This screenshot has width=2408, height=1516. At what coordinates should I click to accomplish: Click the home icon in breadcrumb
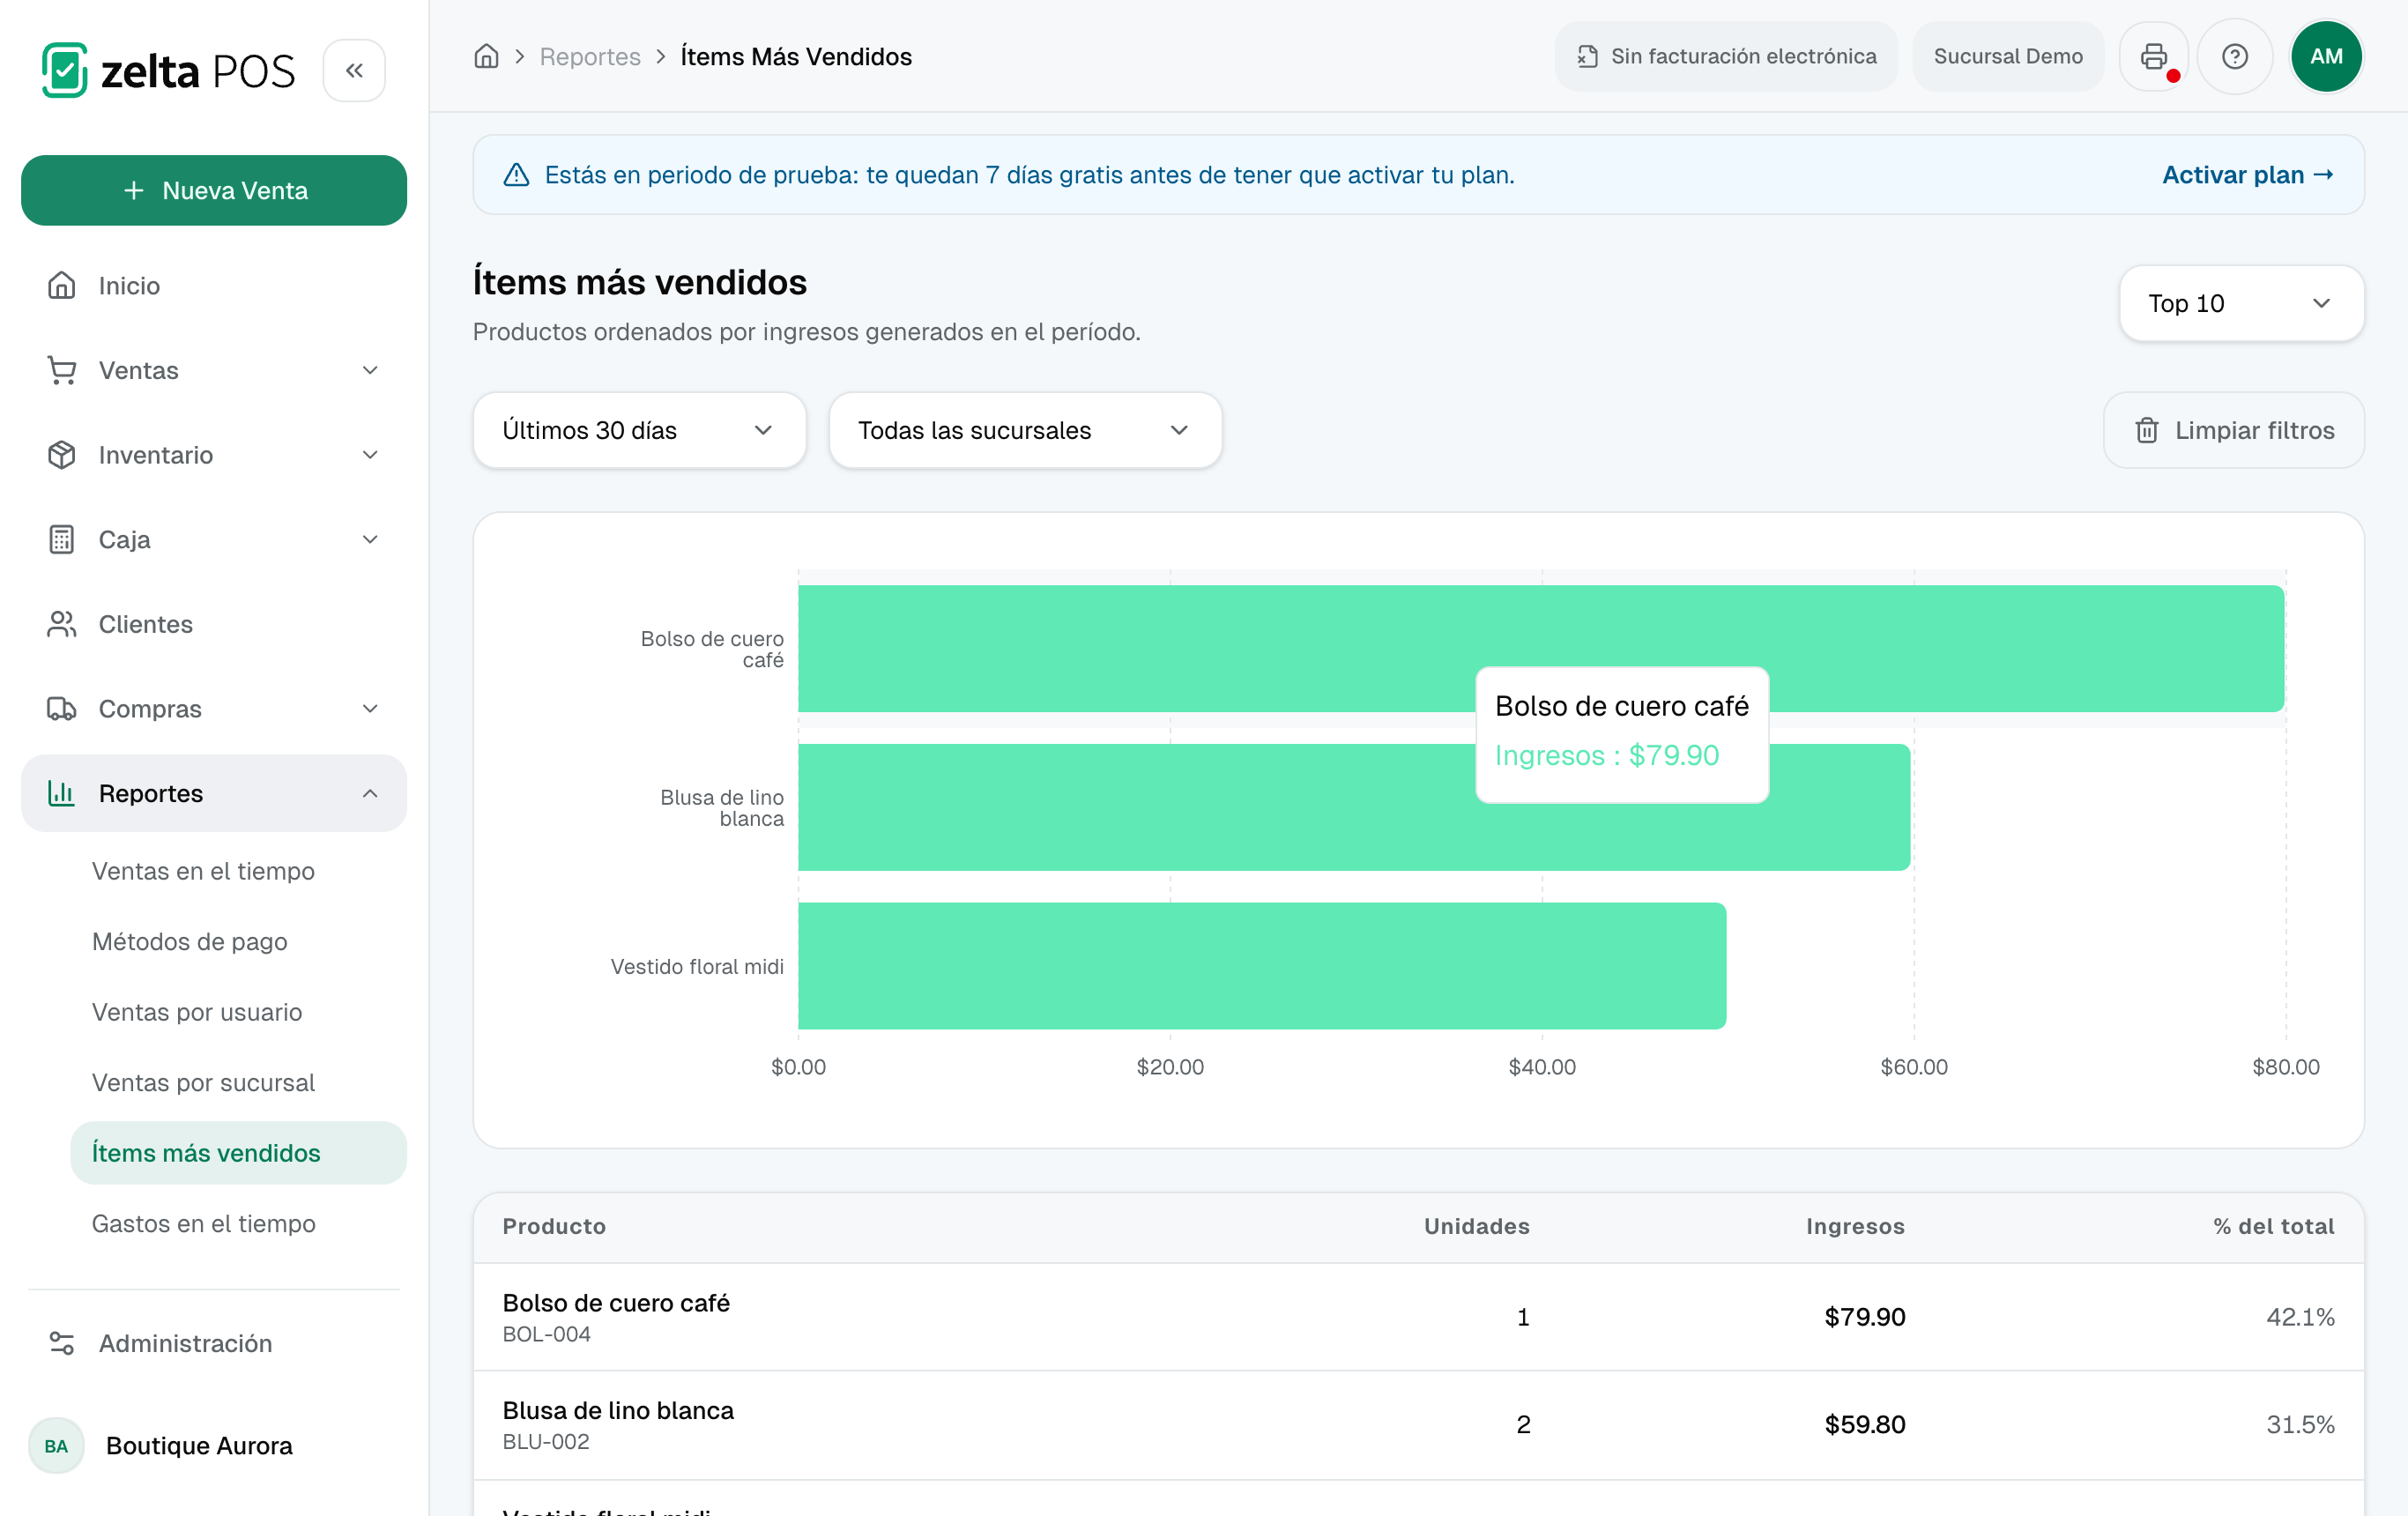click(486, 56)
